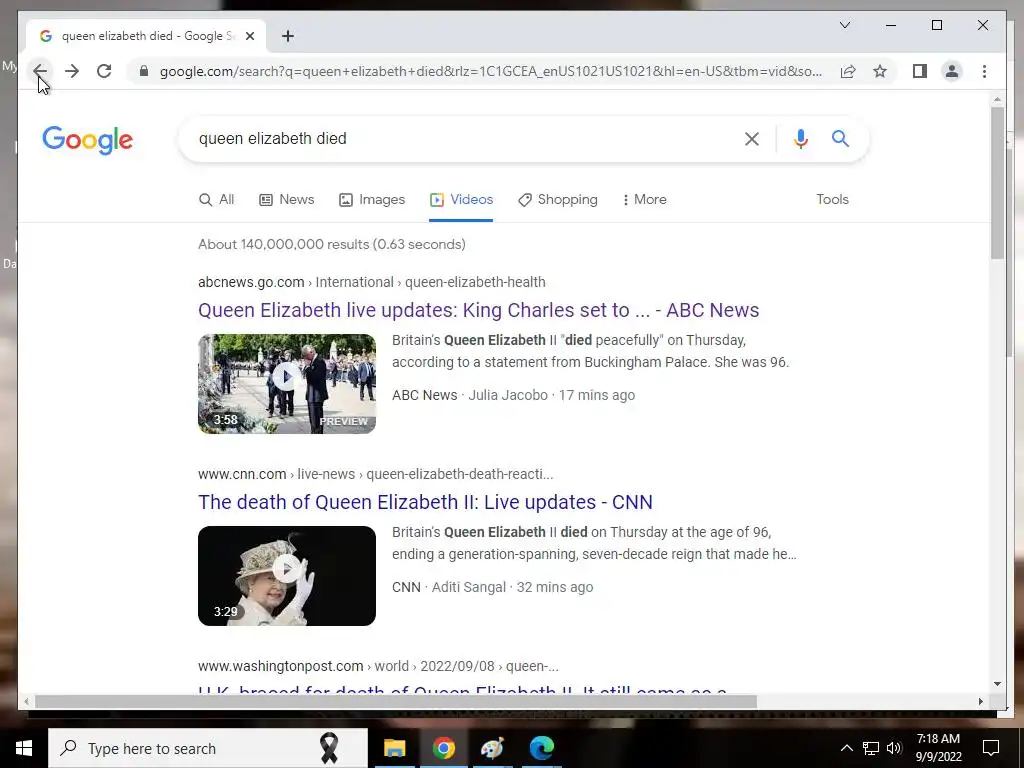This screenshot has width=1024, height=768.
Task: Open the Washington Post result title link
Action: coord(462,688)
